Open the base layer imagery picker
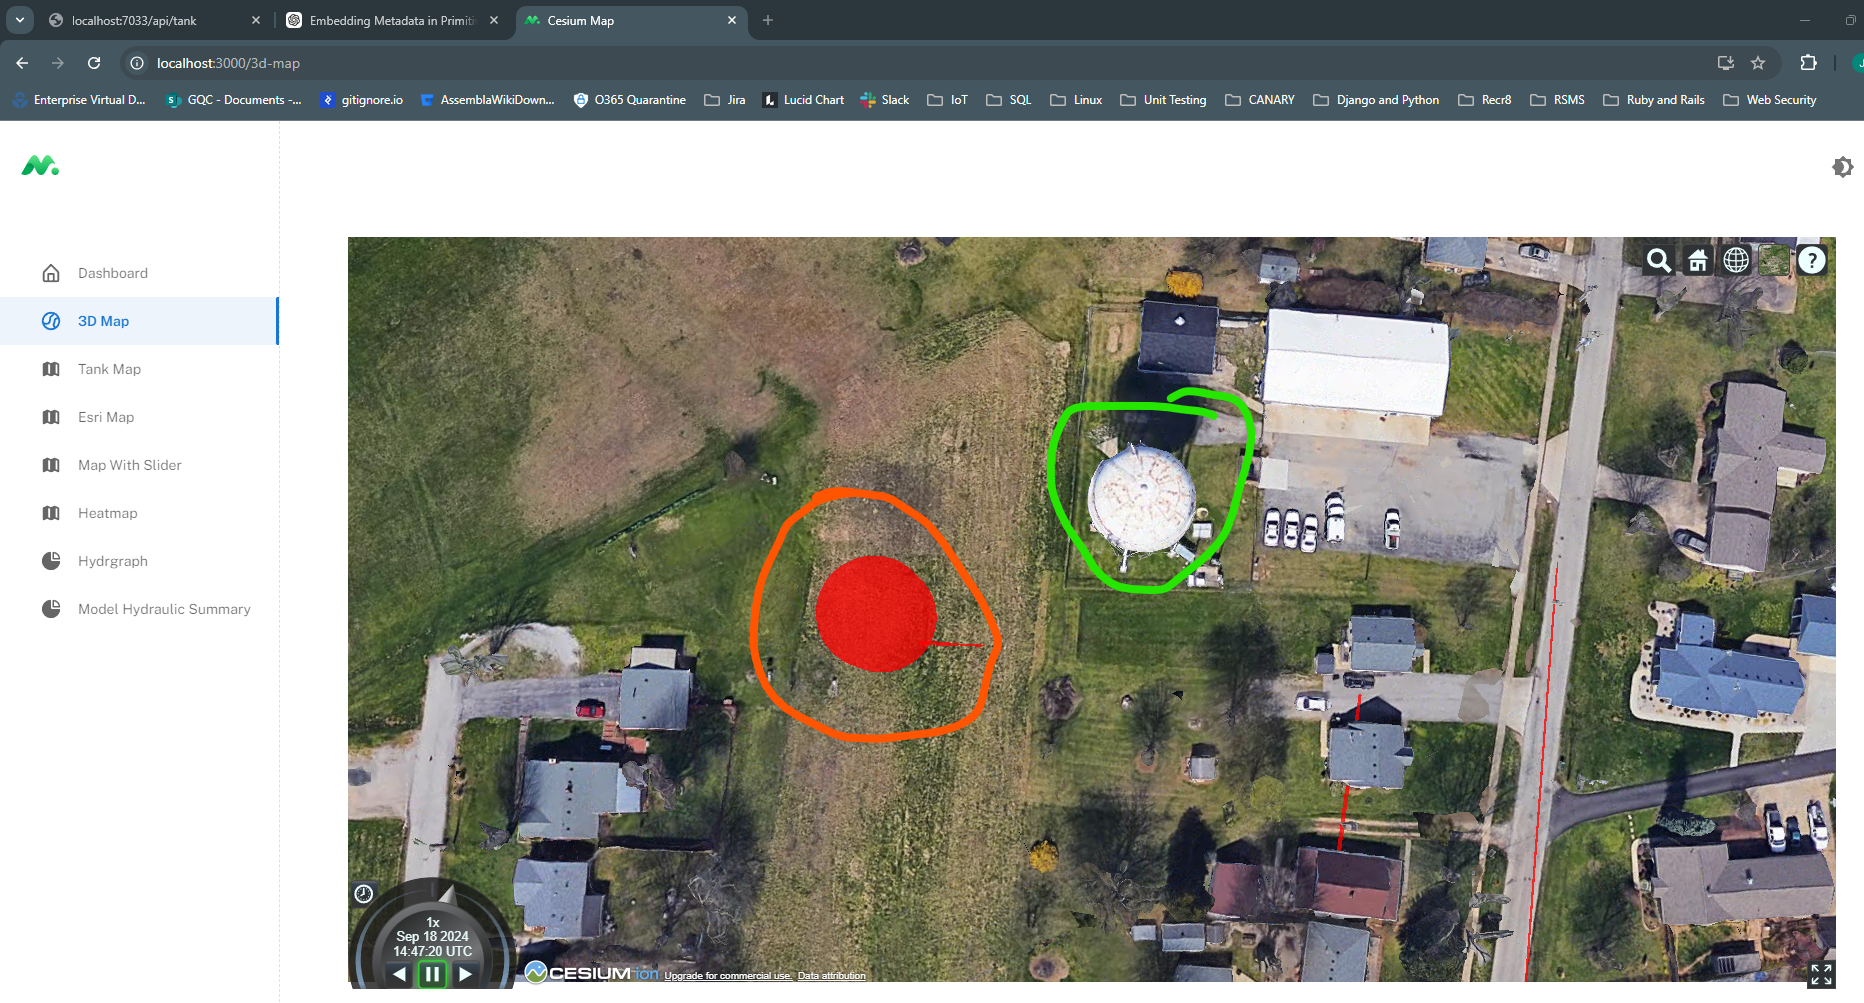1864x1003 pixels. click(1774, 261)
